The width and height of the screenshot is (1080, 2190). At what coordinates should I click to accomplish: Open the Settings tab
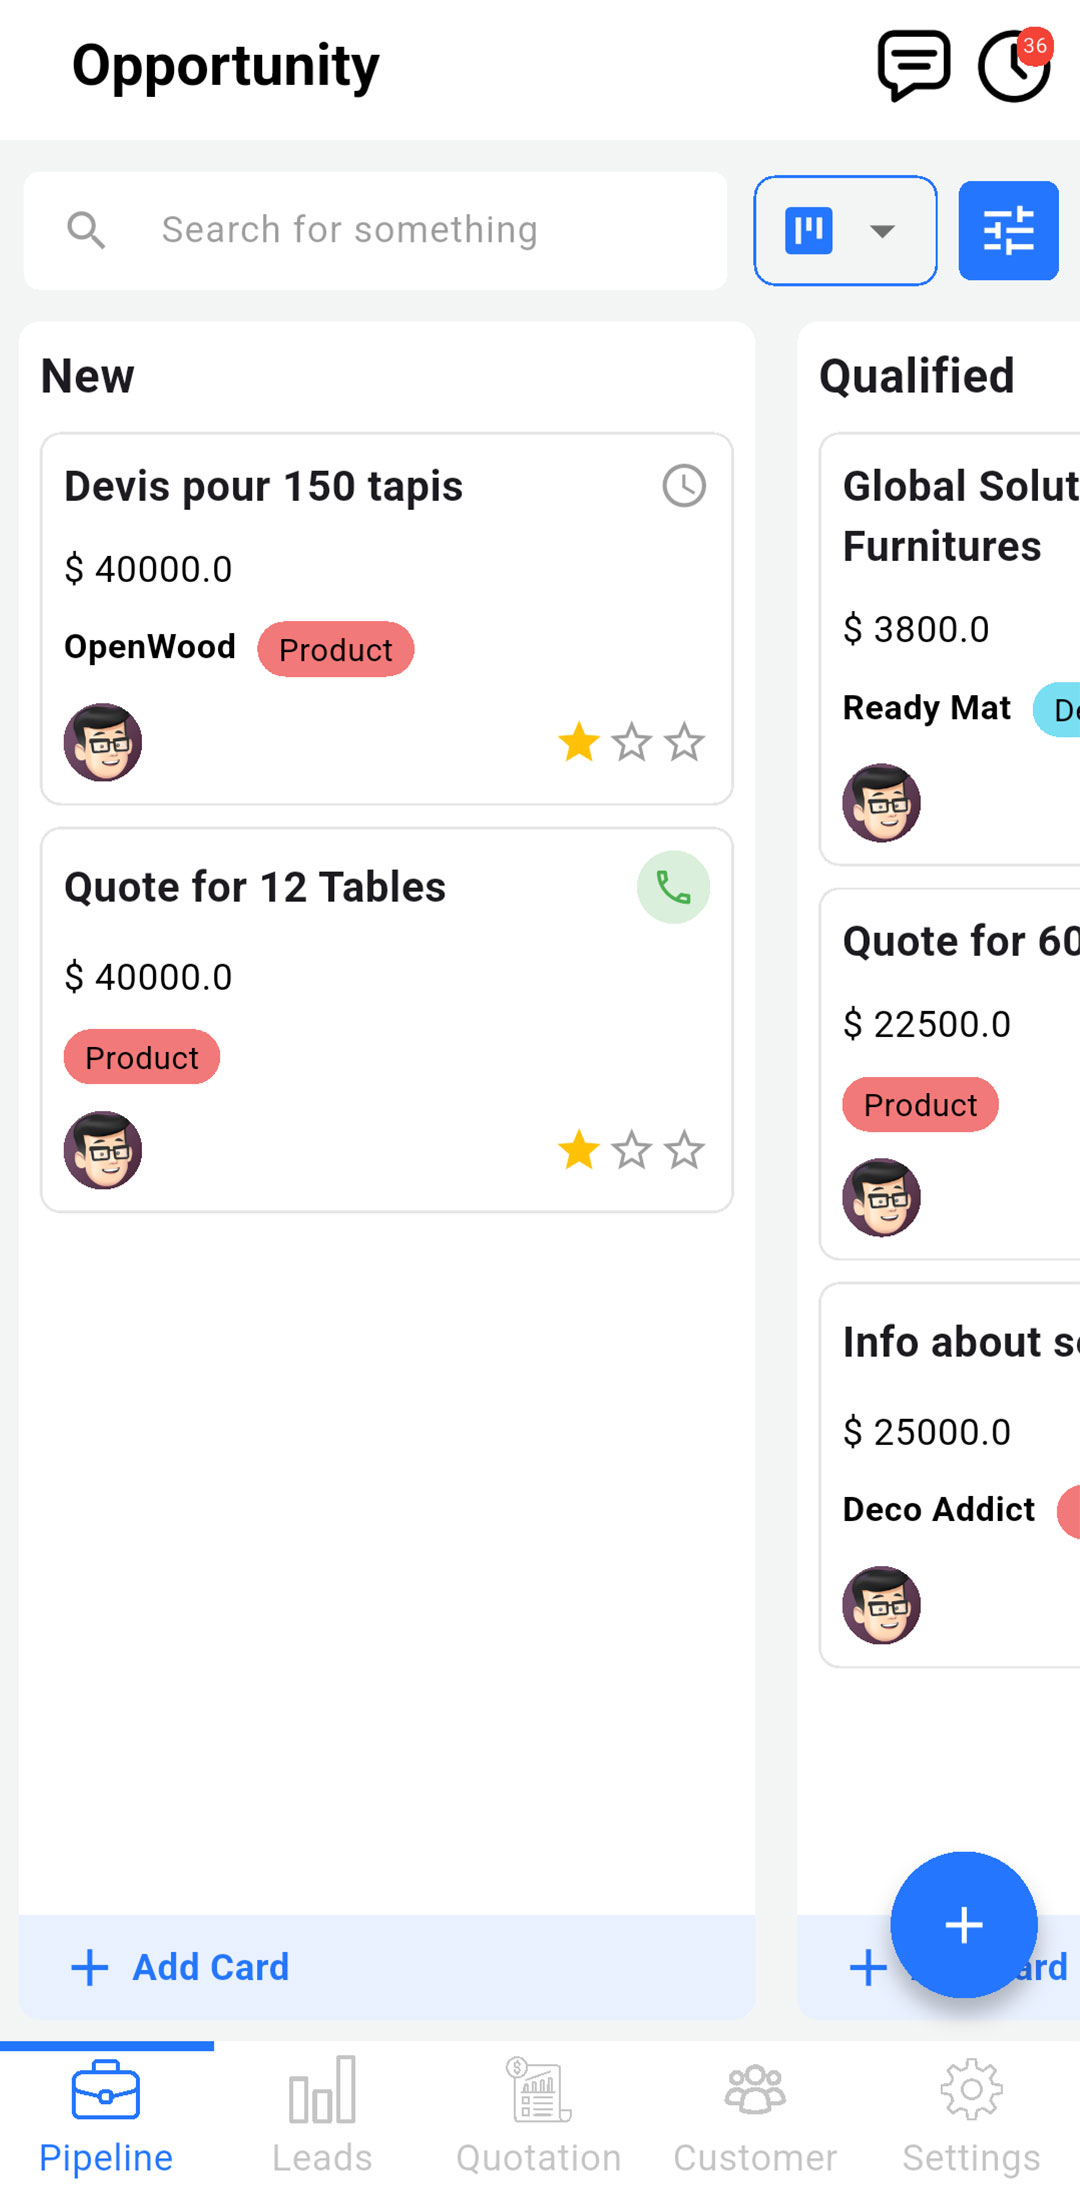click(972, 2116)
